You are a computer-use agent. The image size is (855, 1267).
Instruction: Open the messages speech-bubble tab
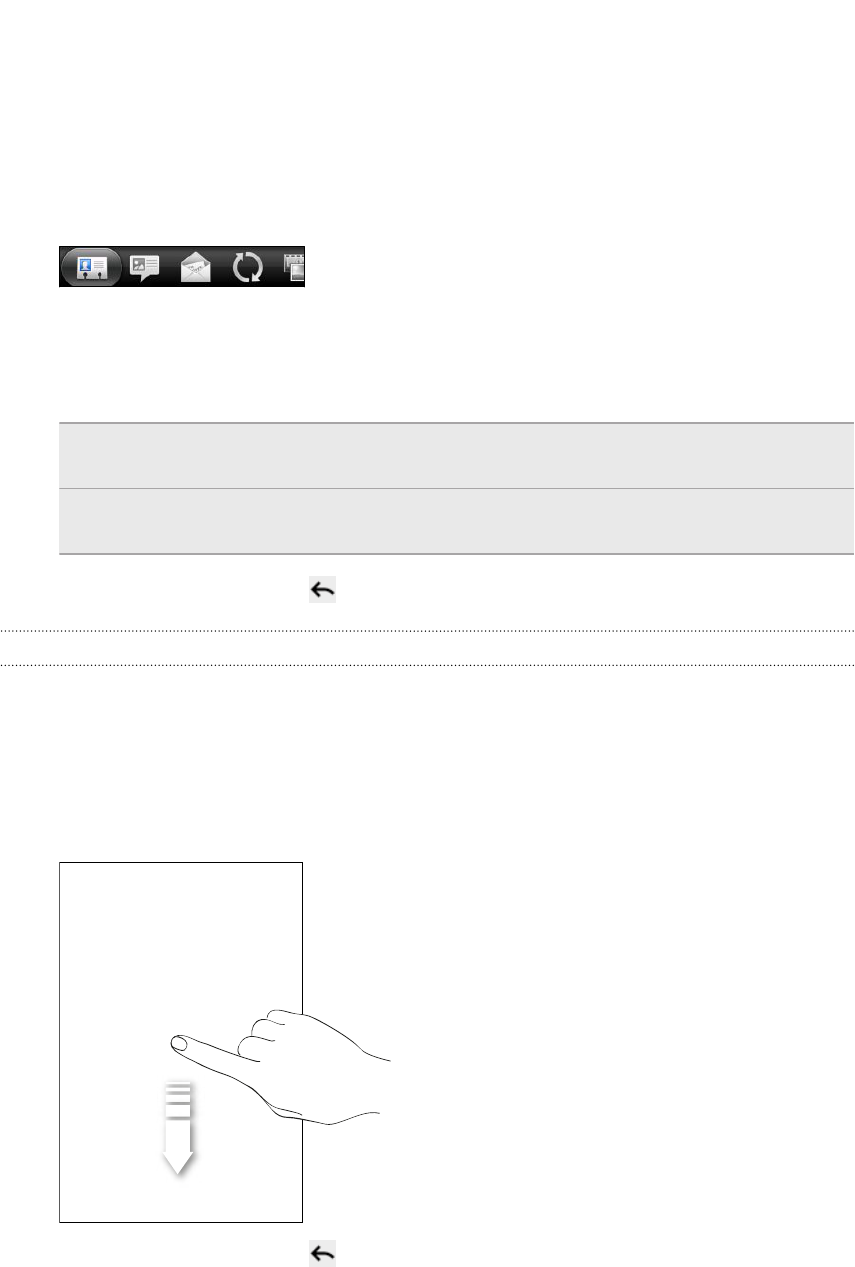pyautogui.click(x=145, y=268)
